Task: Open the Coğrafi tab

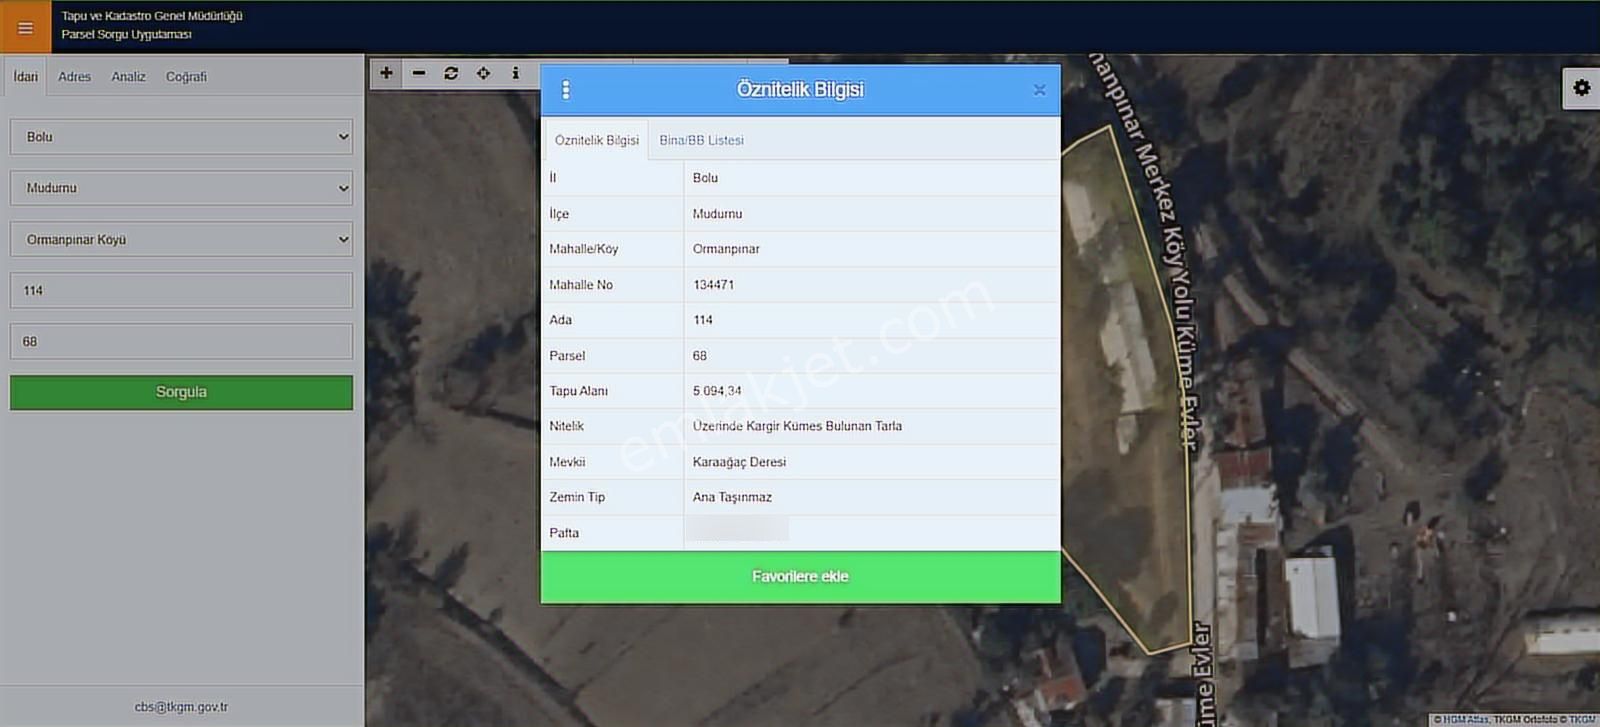Action: click(x=186, y=77)
